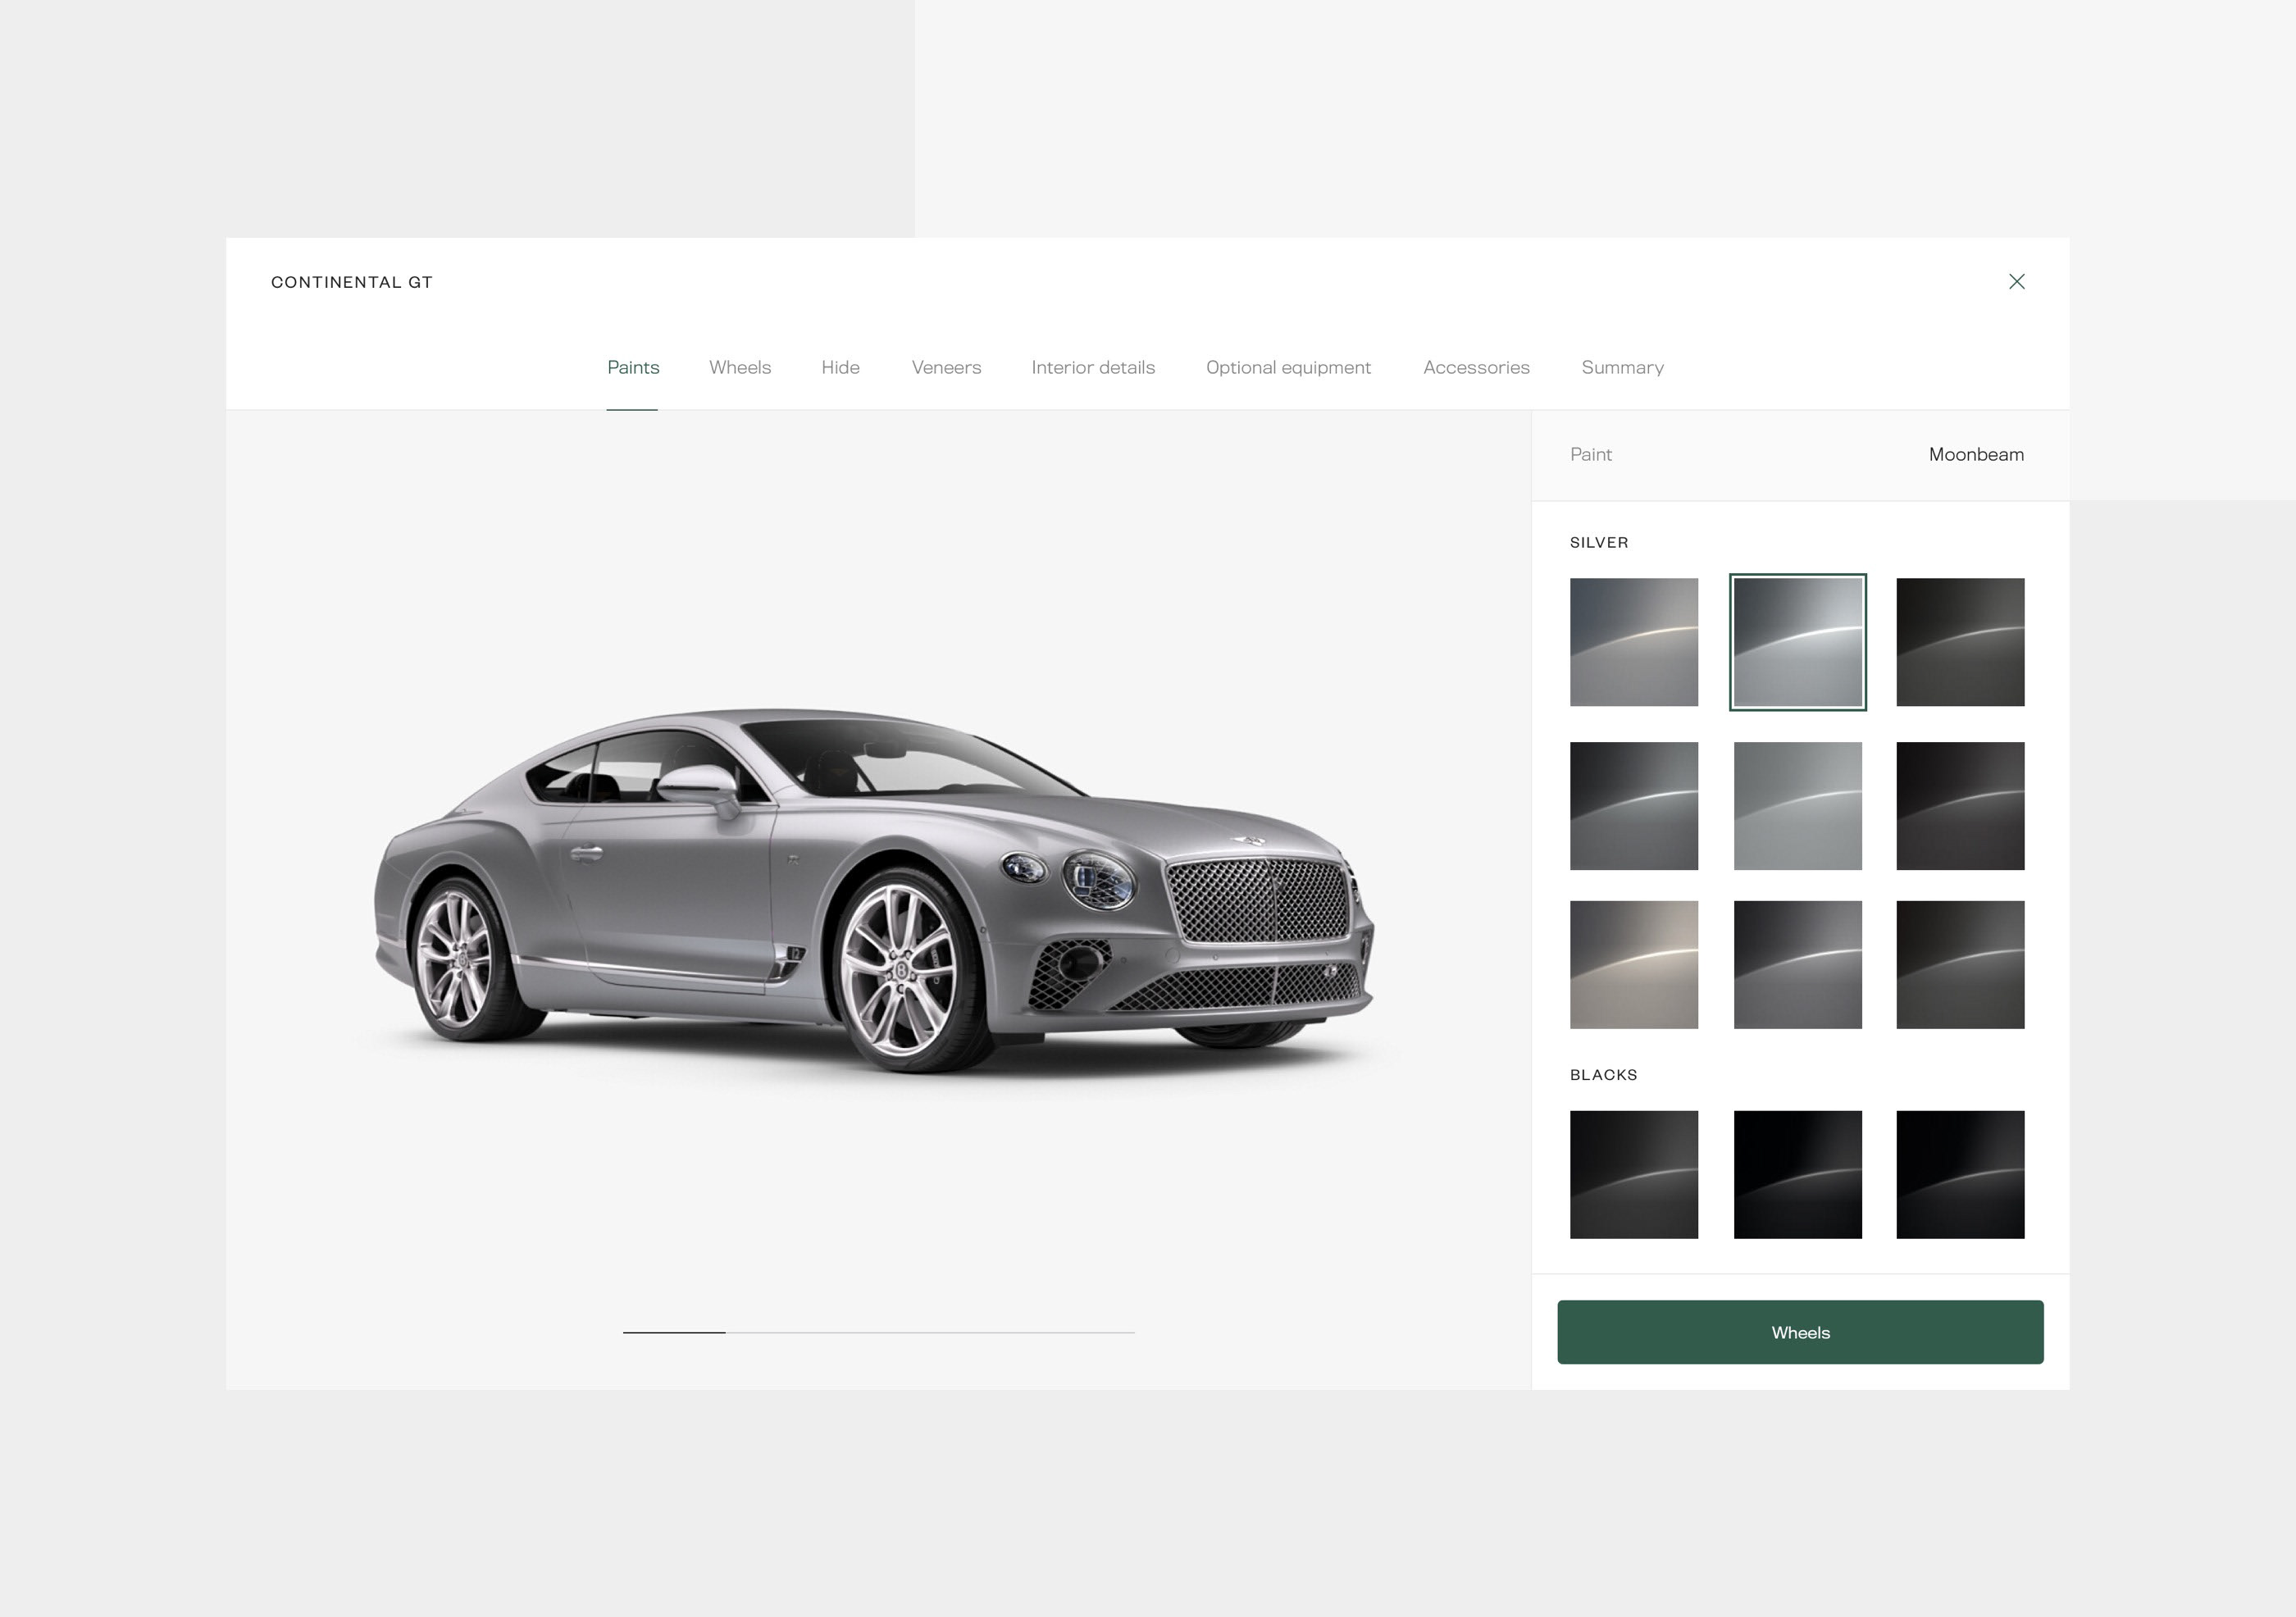Navigate to Interior details section
Screen dimensions: 2296x1617
[1092, 367]
